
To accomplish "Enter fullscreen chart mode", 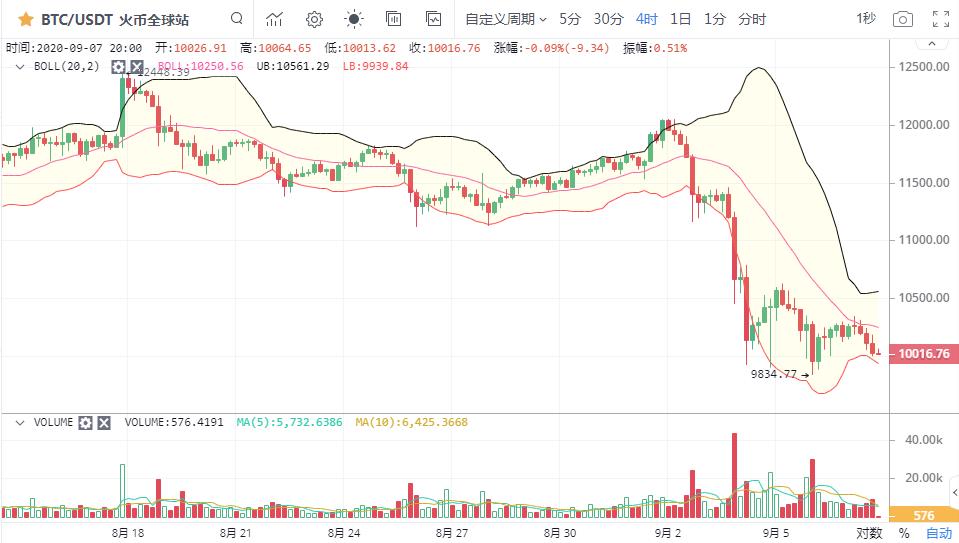I will 941,19.
